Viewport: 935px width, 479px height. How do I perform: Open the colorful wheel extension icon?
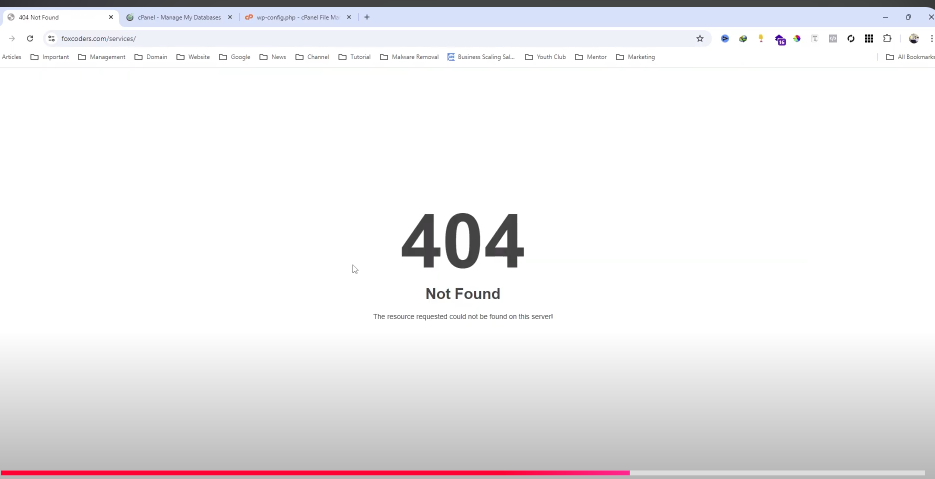[x=797, y=38]
